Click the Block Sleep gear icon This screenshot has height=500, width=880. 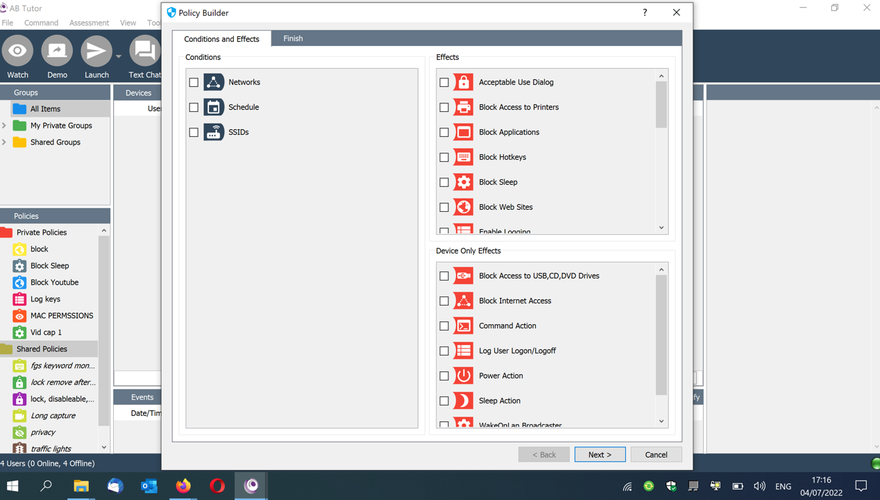[464, 182]
